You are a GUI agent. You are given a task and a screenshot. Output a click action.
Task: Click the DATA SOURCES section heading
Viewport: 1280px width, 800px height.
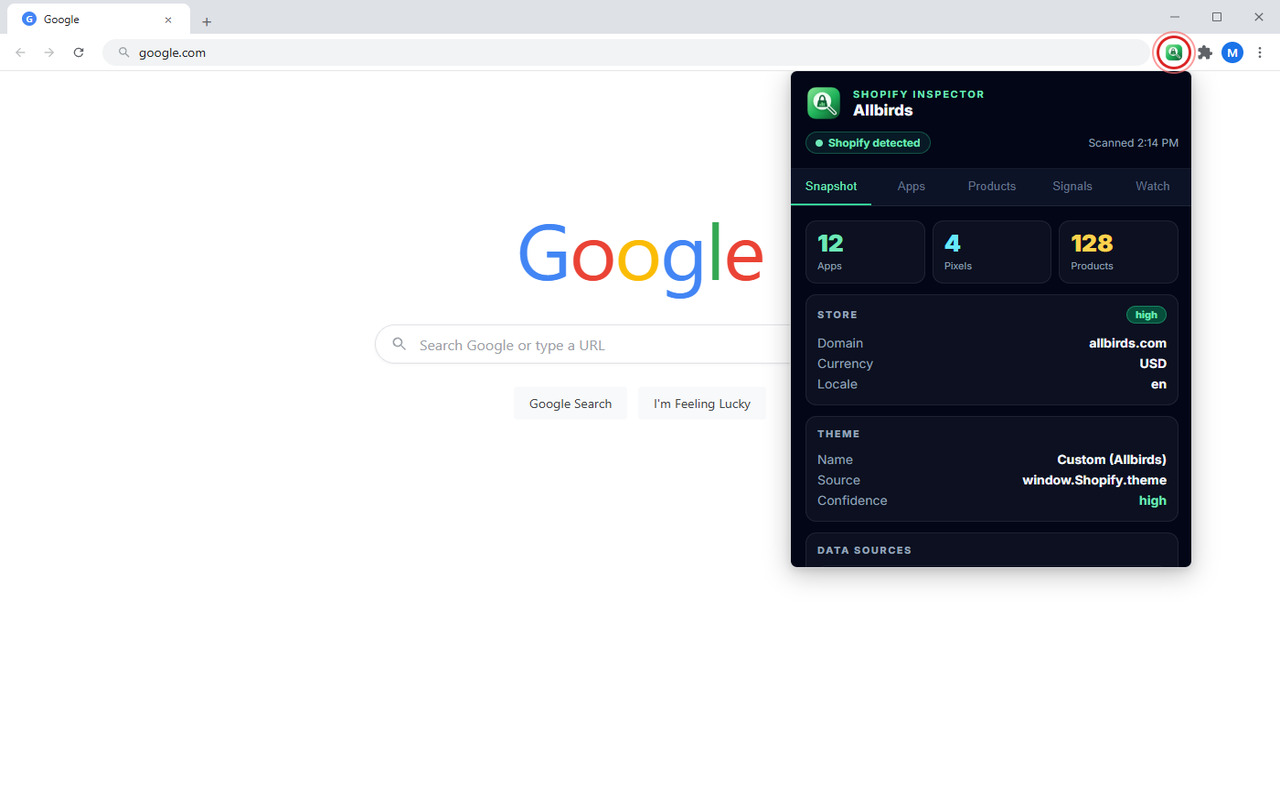pyautogui.click(x=864, y=550)
